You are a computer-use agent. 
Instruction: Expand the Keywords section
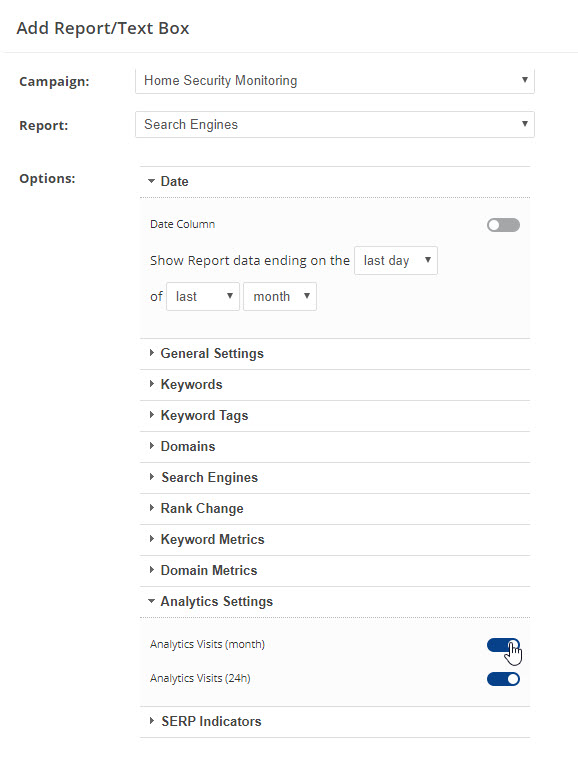(x=335, y=384)
